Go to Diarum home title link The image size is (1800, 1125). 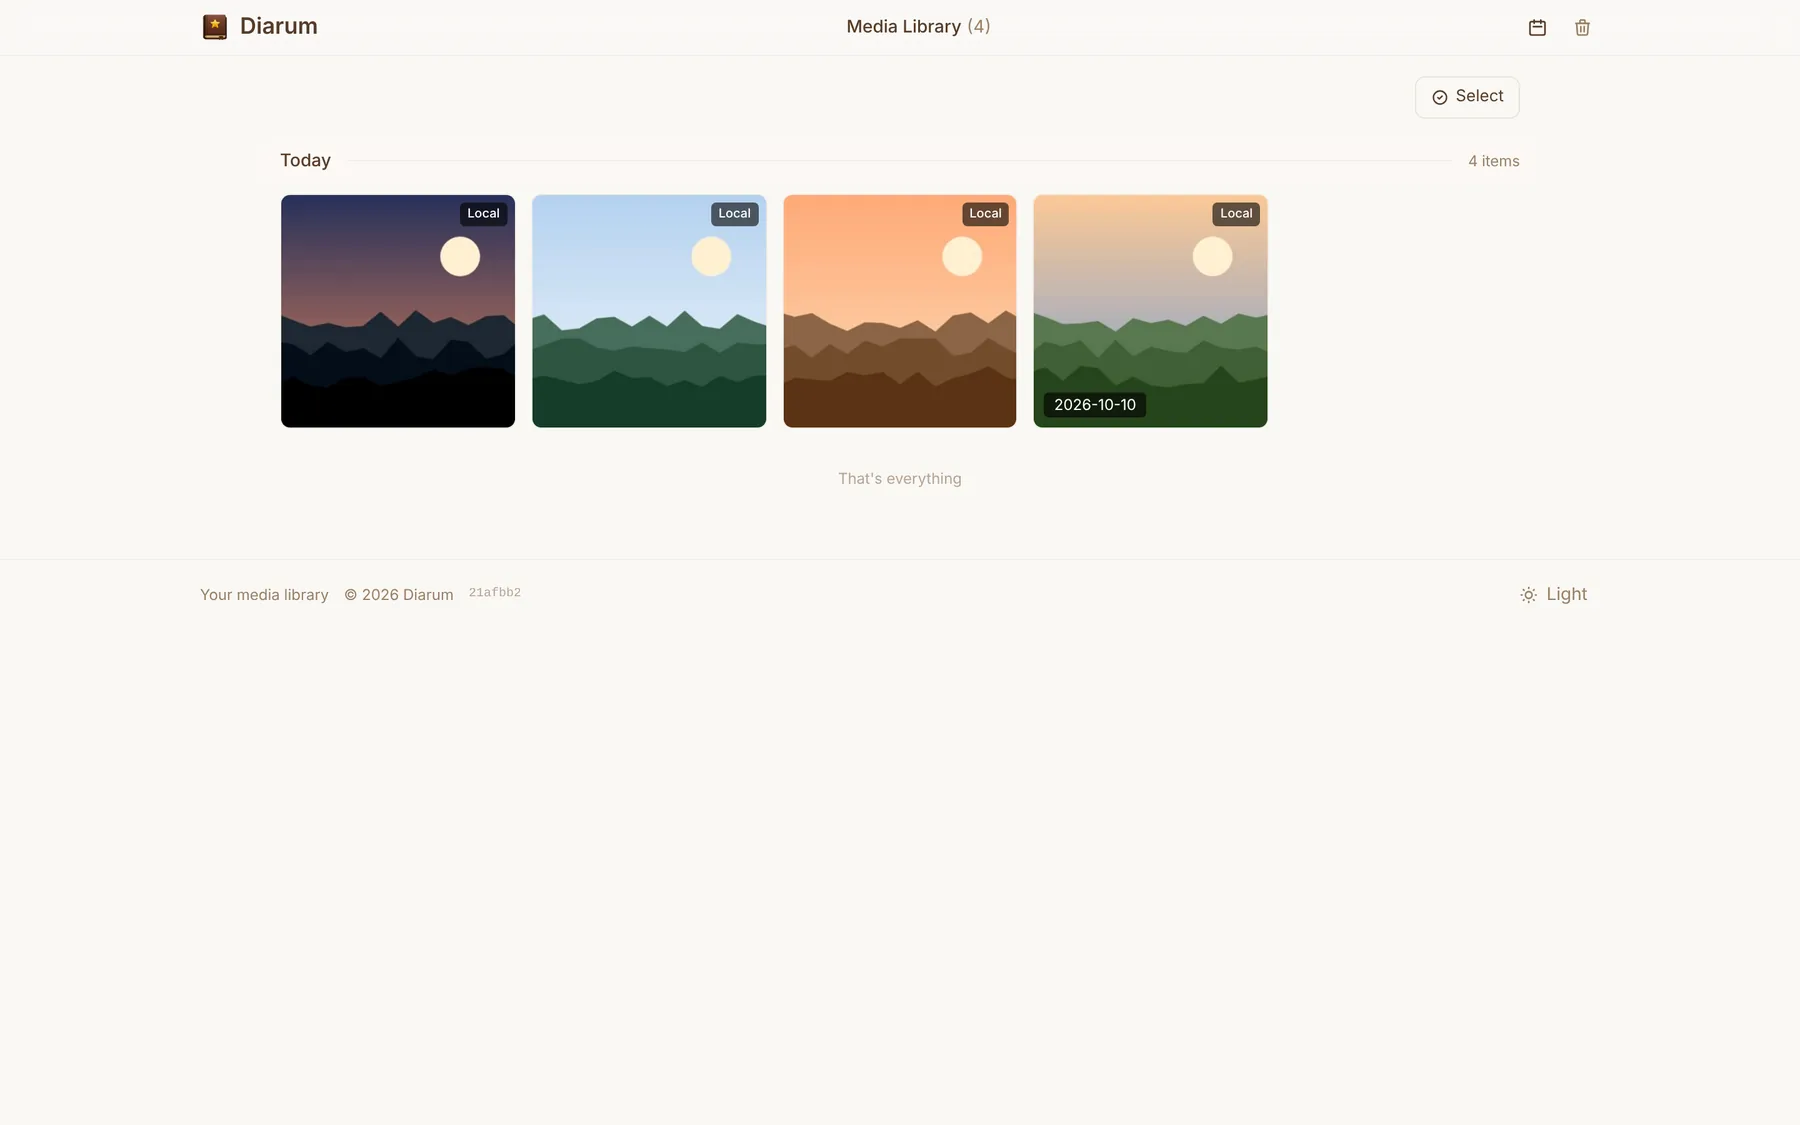click(x=279, y=27)
